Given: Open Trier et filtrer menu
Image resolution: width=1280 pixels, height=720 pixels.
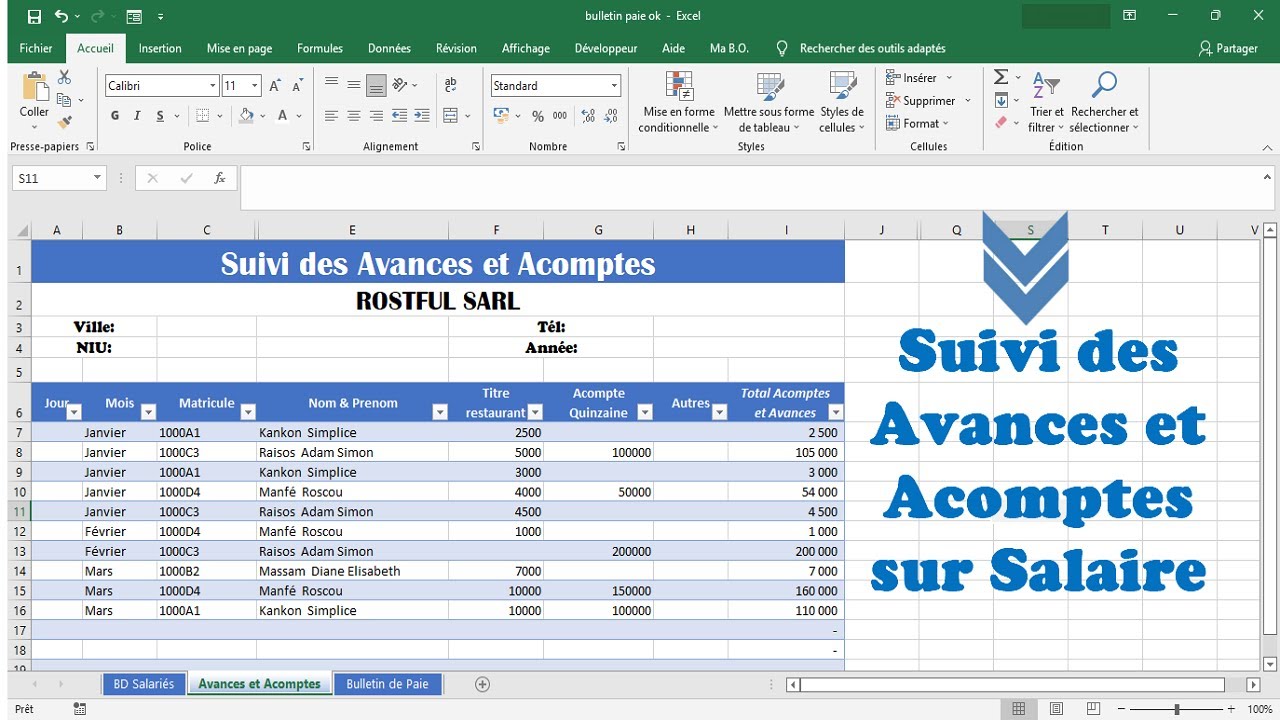Looking at the screenshot, I should [x=1047, y=102].
